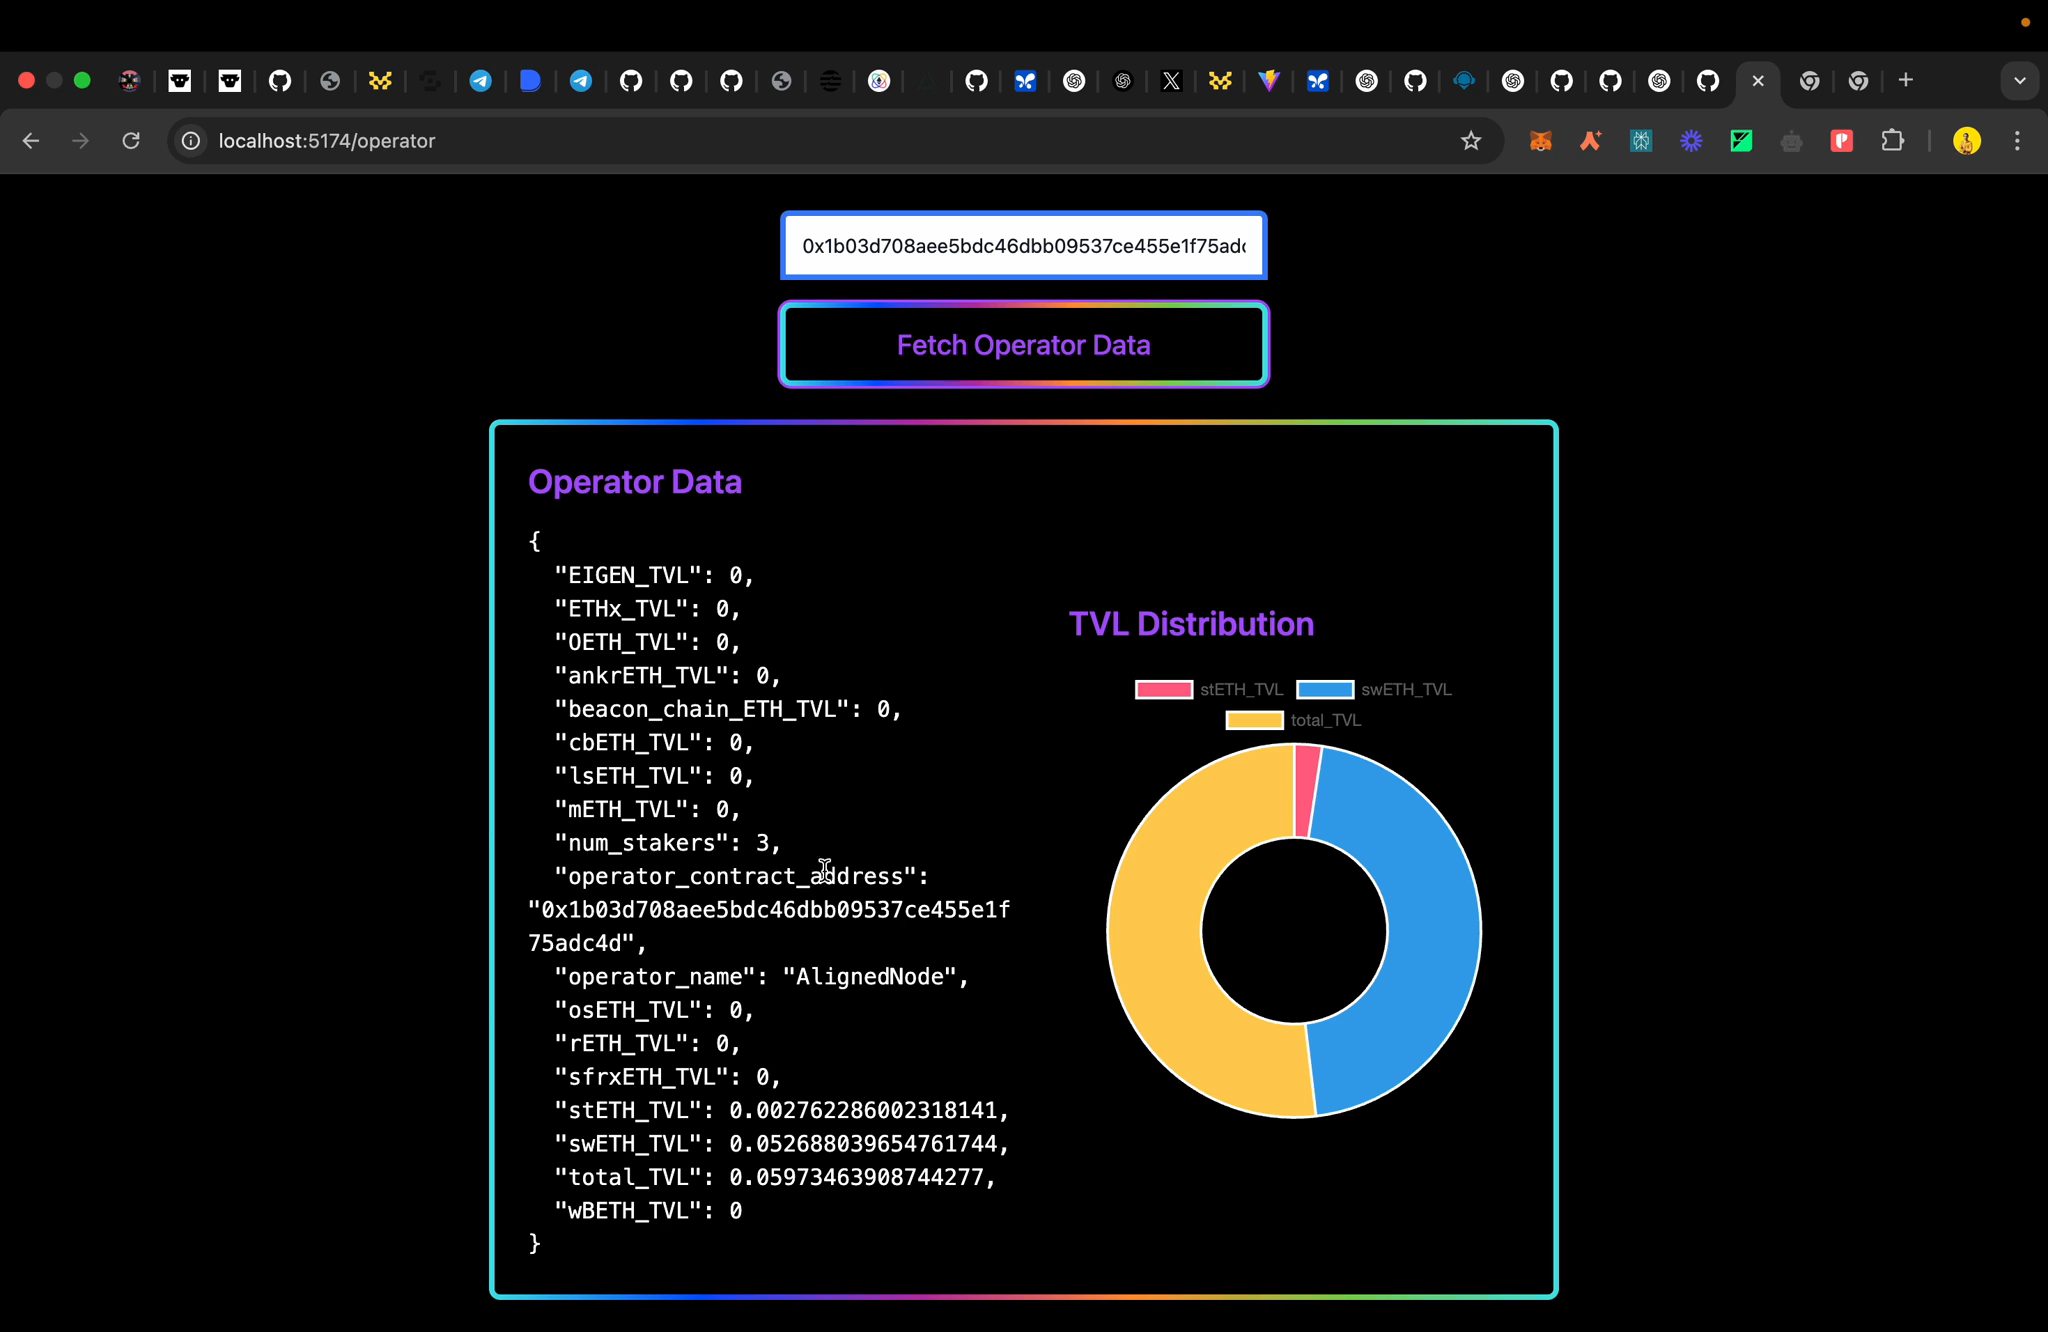2048x1332 pixels.
Task: Switch to the colorful round avatar tab
Action: pyautogui.click(x=129, y=81)
